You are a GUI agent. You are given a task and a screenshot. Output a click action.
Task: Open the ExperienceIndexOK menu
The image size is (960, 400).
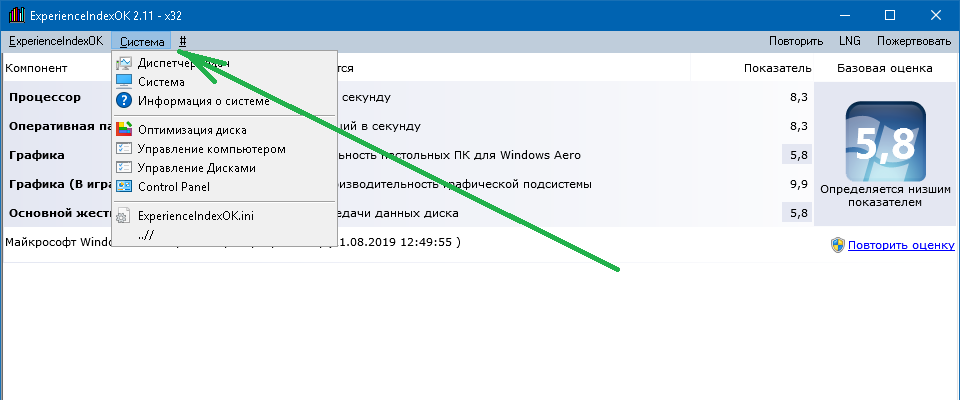click(x=56, y=42)
